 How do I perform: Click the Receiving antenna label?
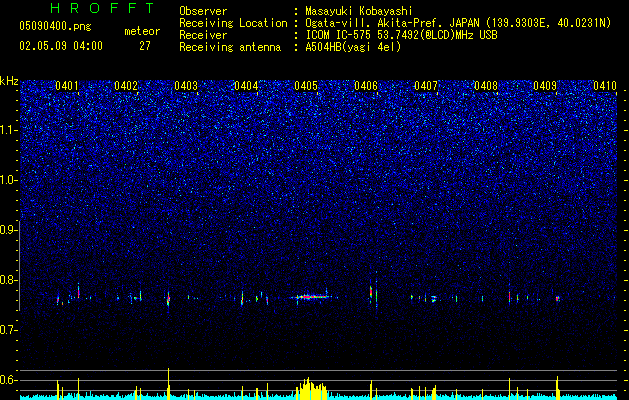coord(230,47)
